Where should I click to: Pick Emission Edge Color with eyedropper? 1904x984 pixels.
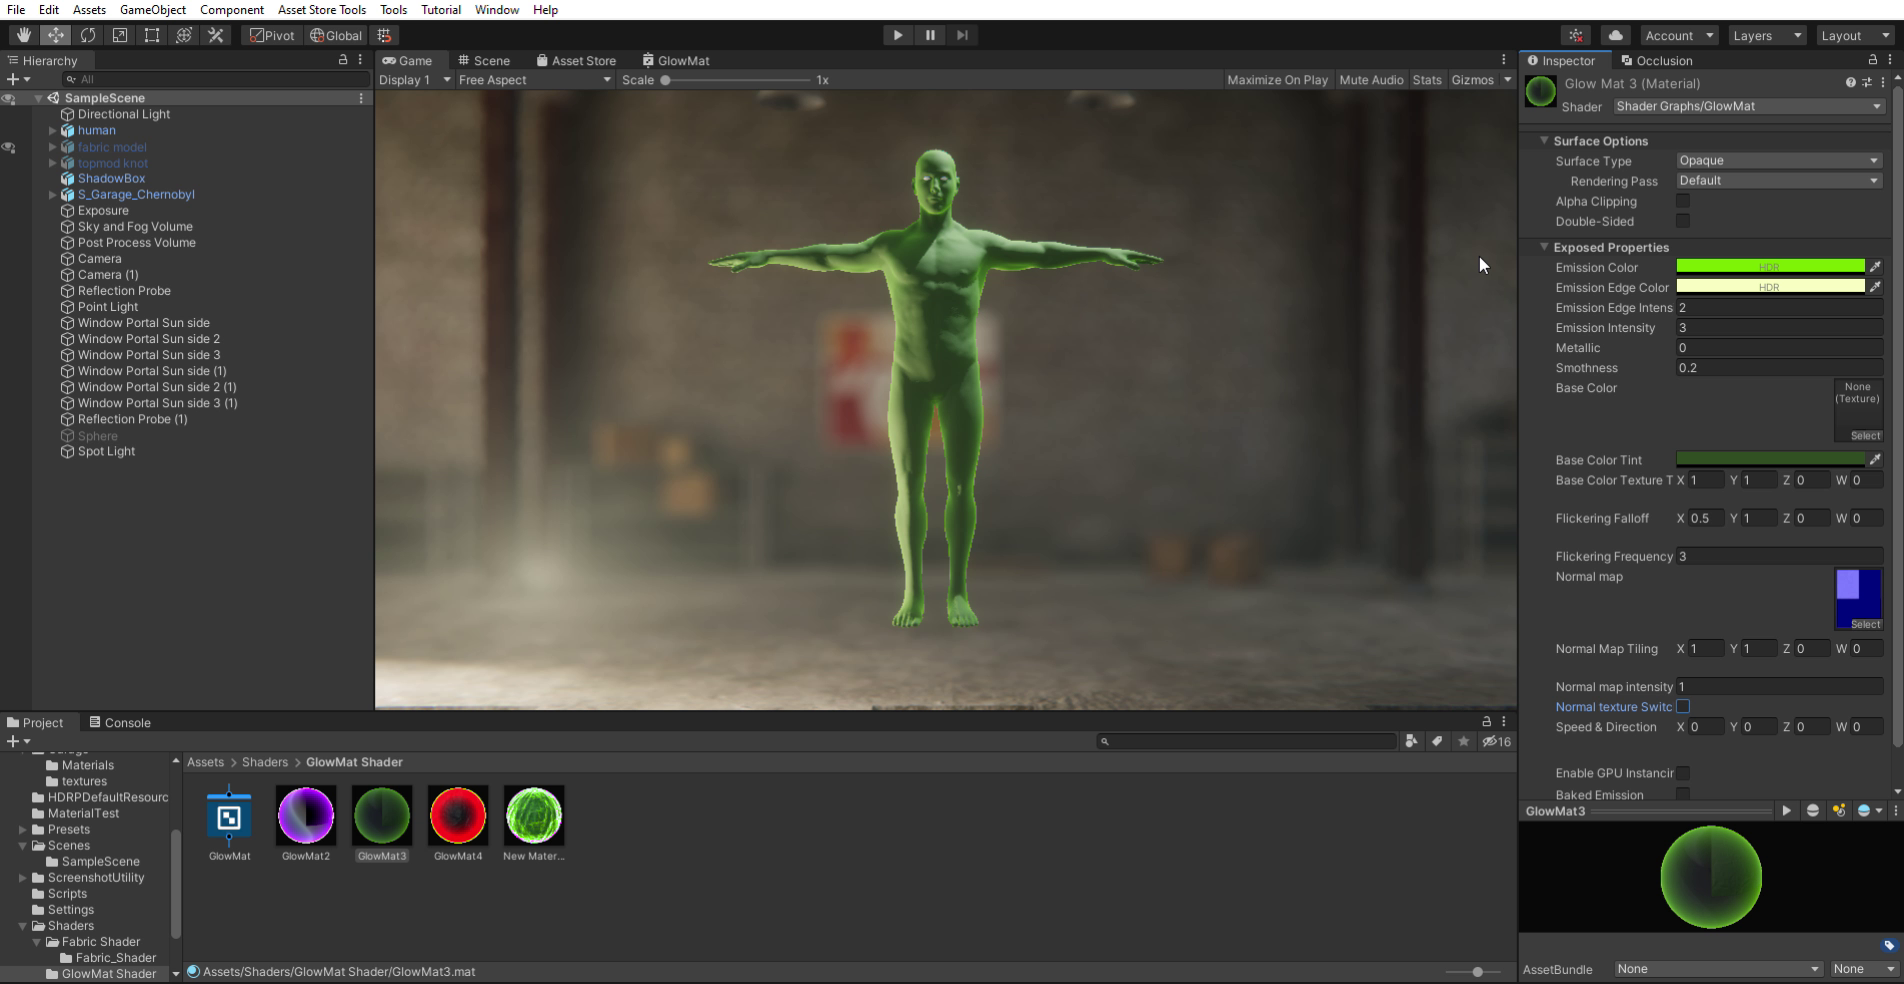pyautogui.click(x=1875, y=287)
